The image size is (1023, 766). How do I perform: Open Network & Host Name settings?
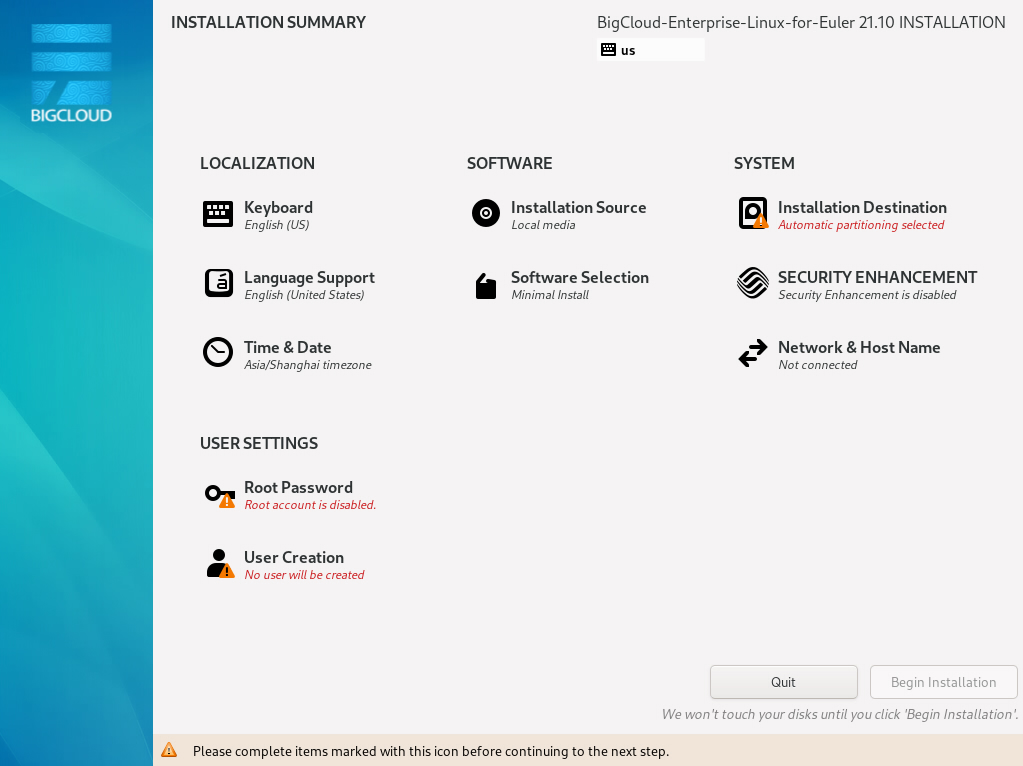tap(859, 347)
